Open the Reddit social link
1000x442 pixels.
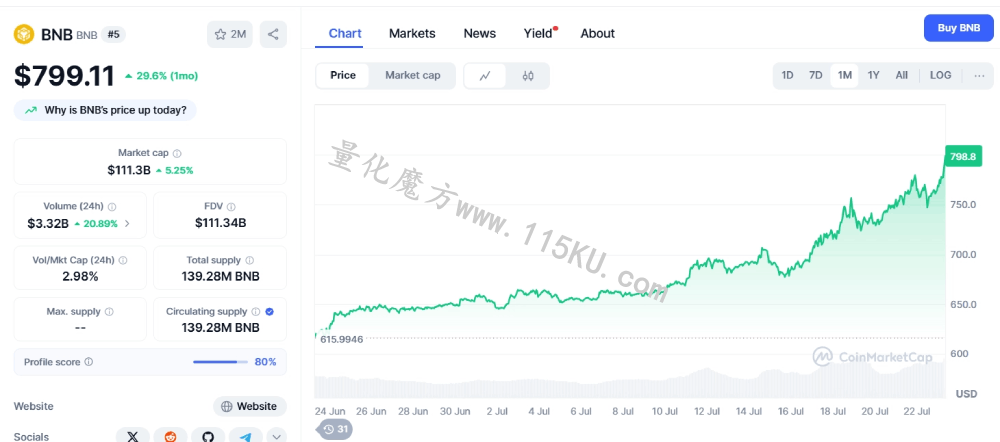pos(170,436)
